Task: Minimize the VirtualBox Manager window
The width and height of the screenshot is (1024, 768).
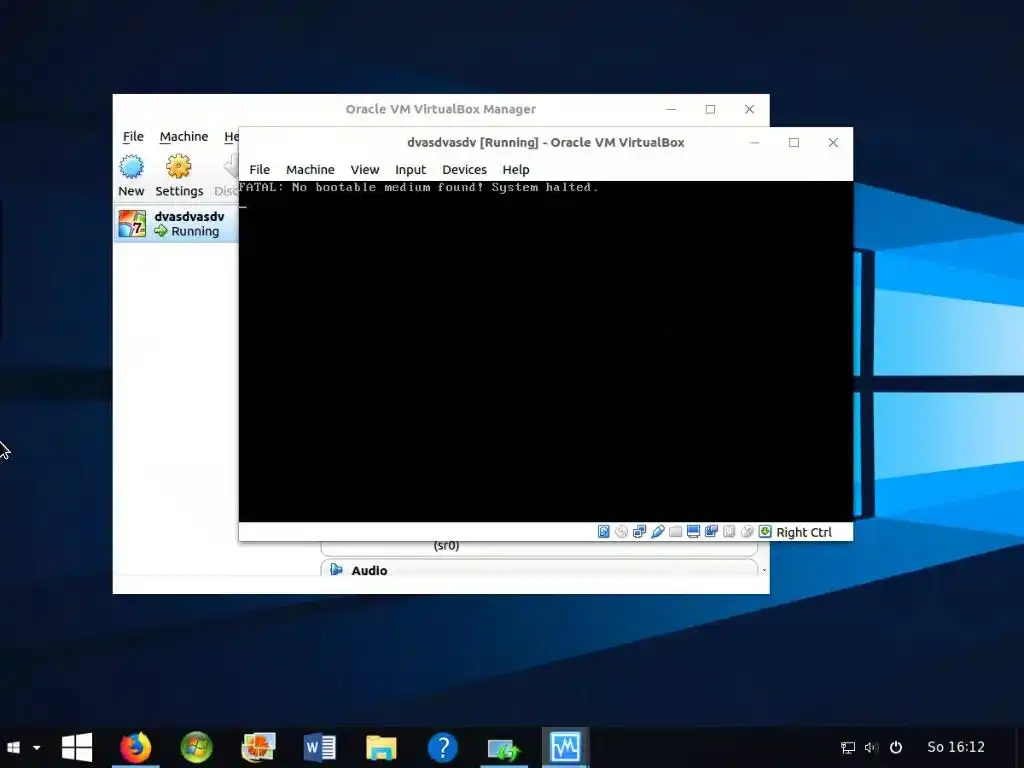Action: coord(671,109)
